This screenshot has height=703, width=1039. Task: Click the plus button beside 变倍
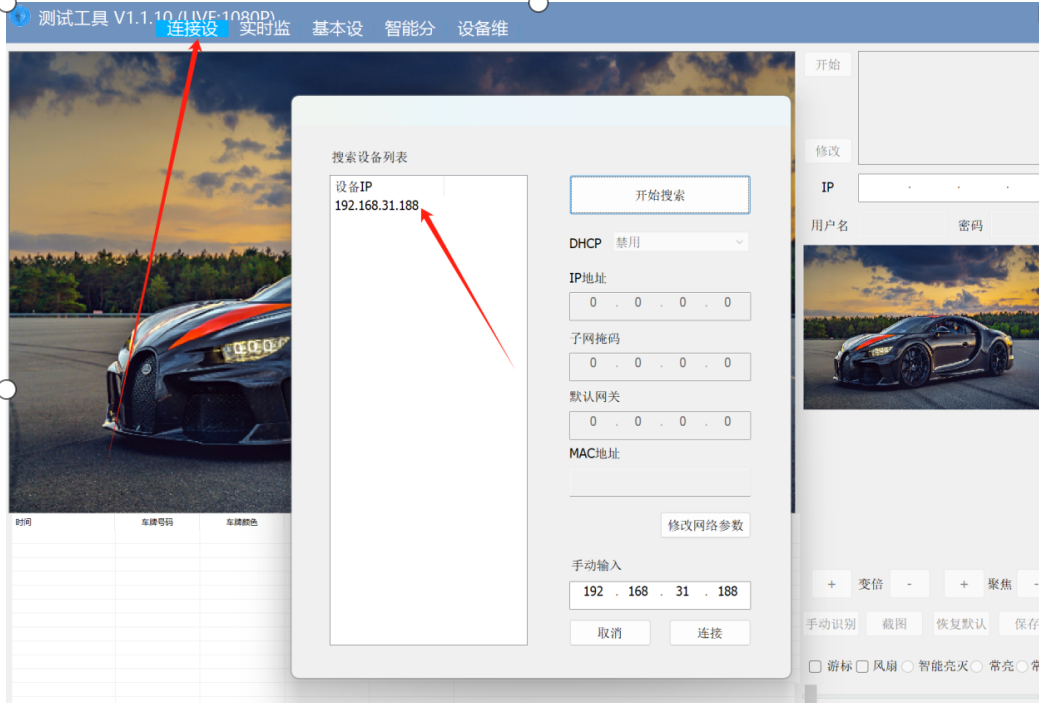(x=832, y=584)
